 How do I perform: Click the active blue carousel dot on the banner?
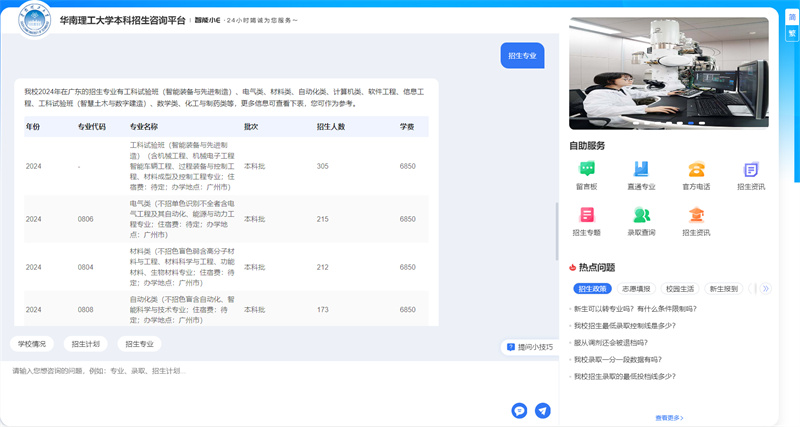pos(690,123)
